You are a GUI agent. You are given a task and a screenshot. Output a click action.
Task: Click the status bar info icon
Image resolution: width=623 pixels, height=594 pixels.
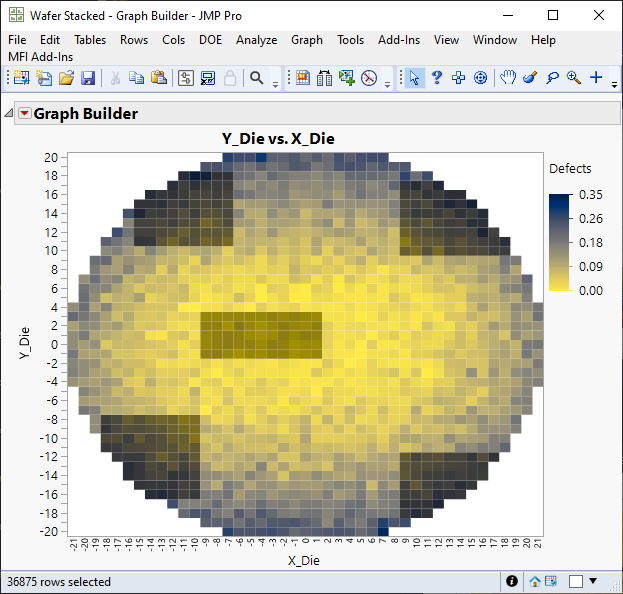pos(512,581)
